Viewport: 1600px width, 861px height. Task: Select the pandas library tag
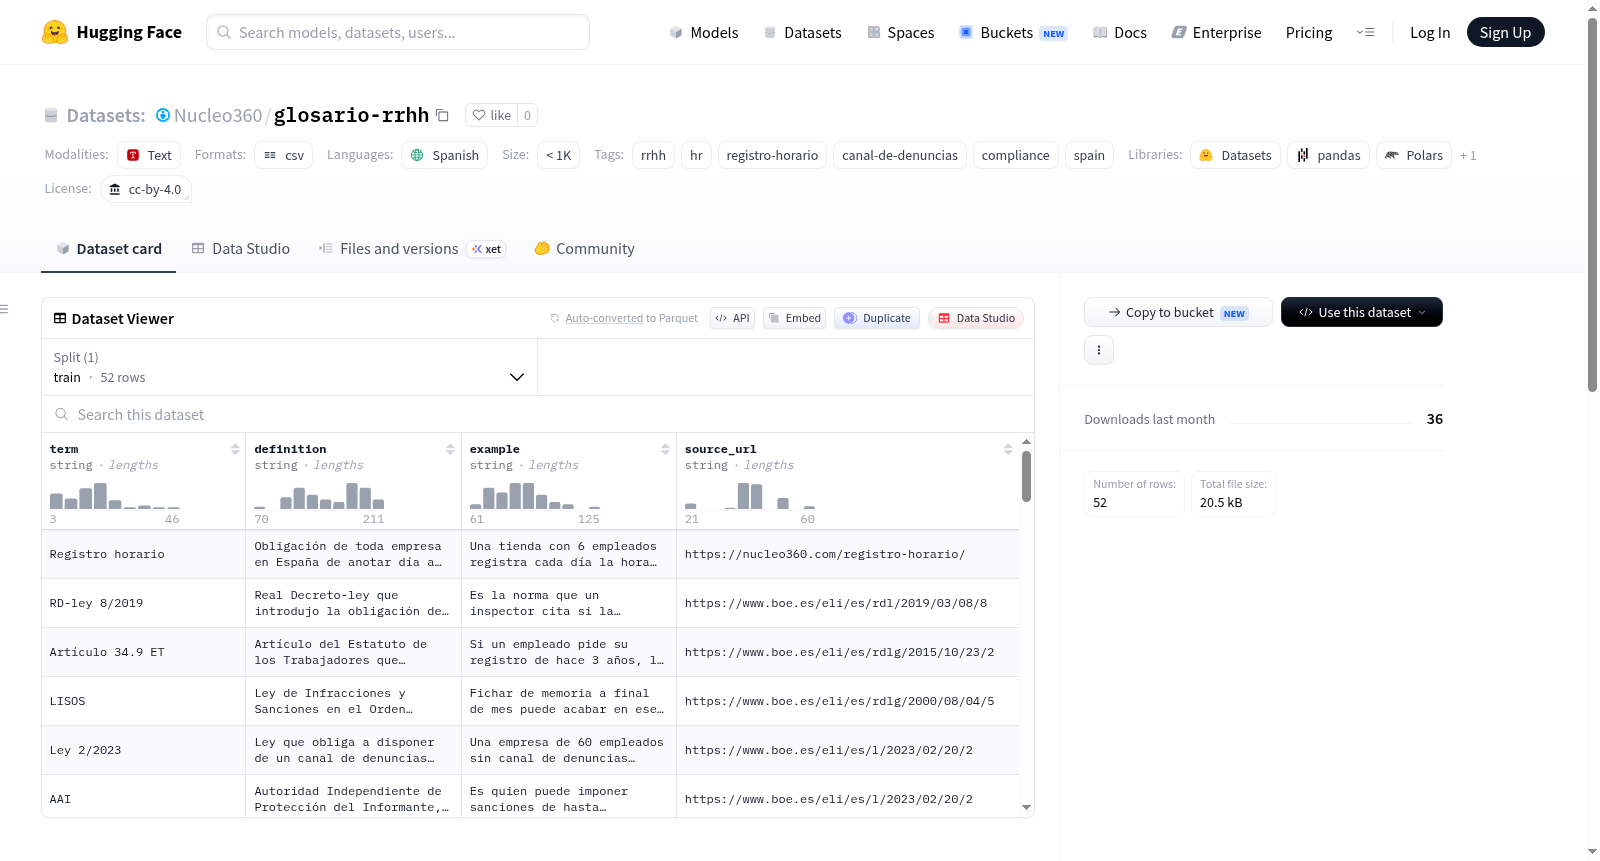pos(1328,155)
